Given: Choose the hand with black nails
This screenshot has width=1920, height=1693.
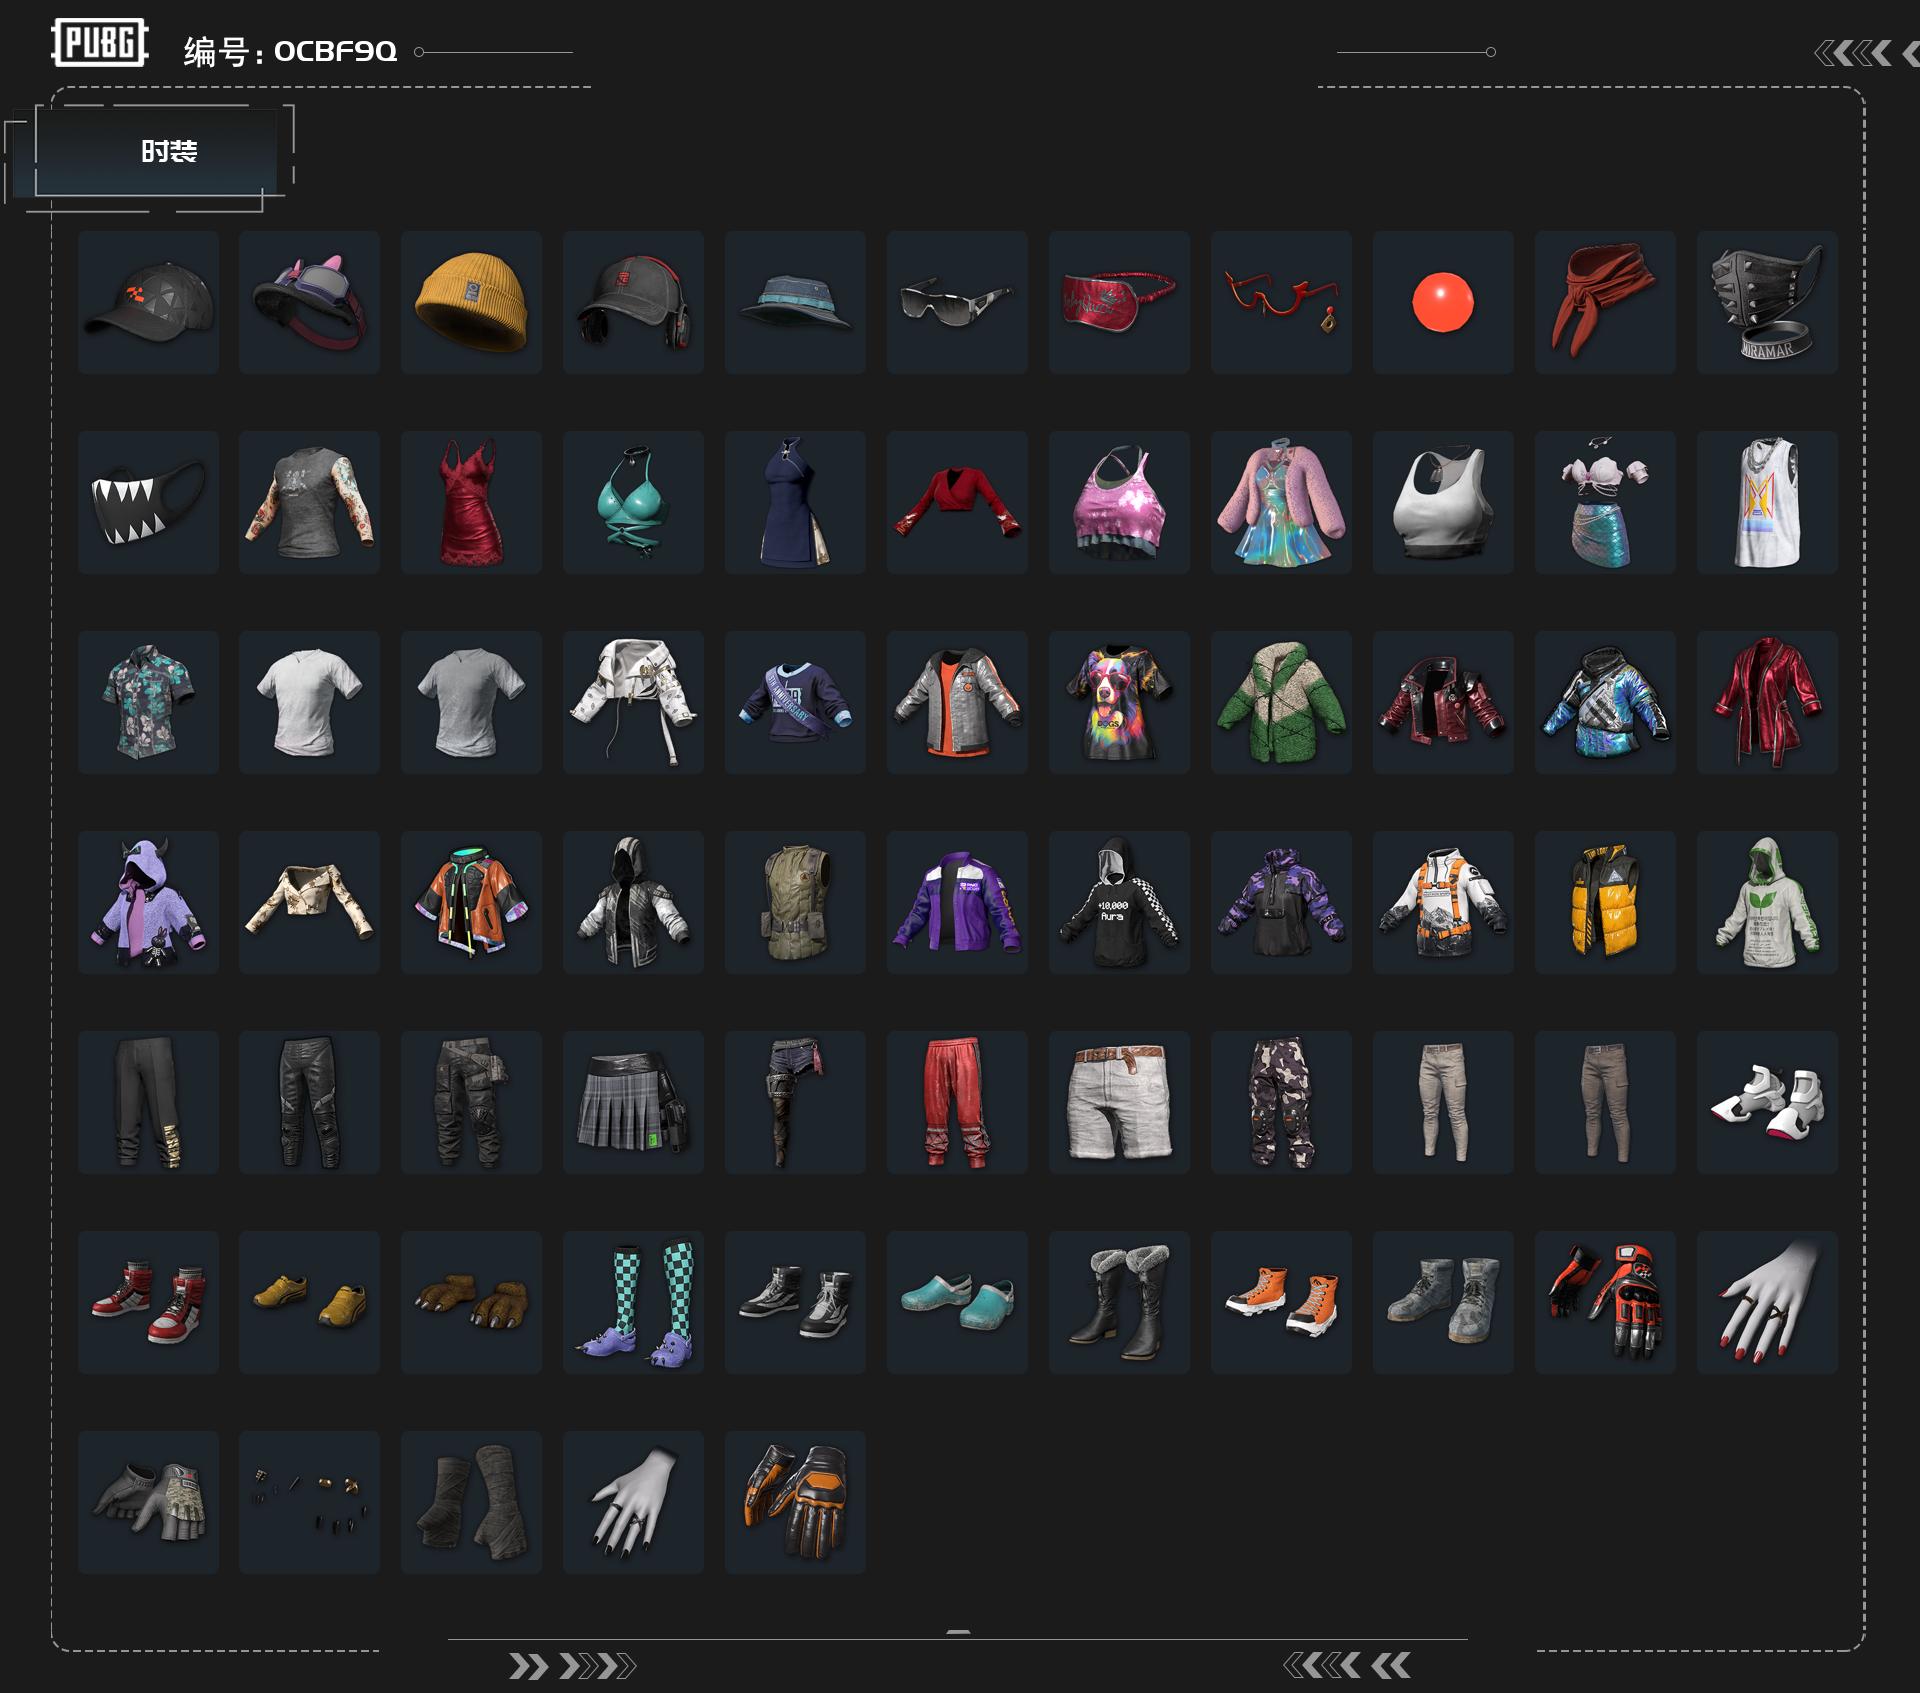Looking at the screenshot, I should tap(633, 1502).
